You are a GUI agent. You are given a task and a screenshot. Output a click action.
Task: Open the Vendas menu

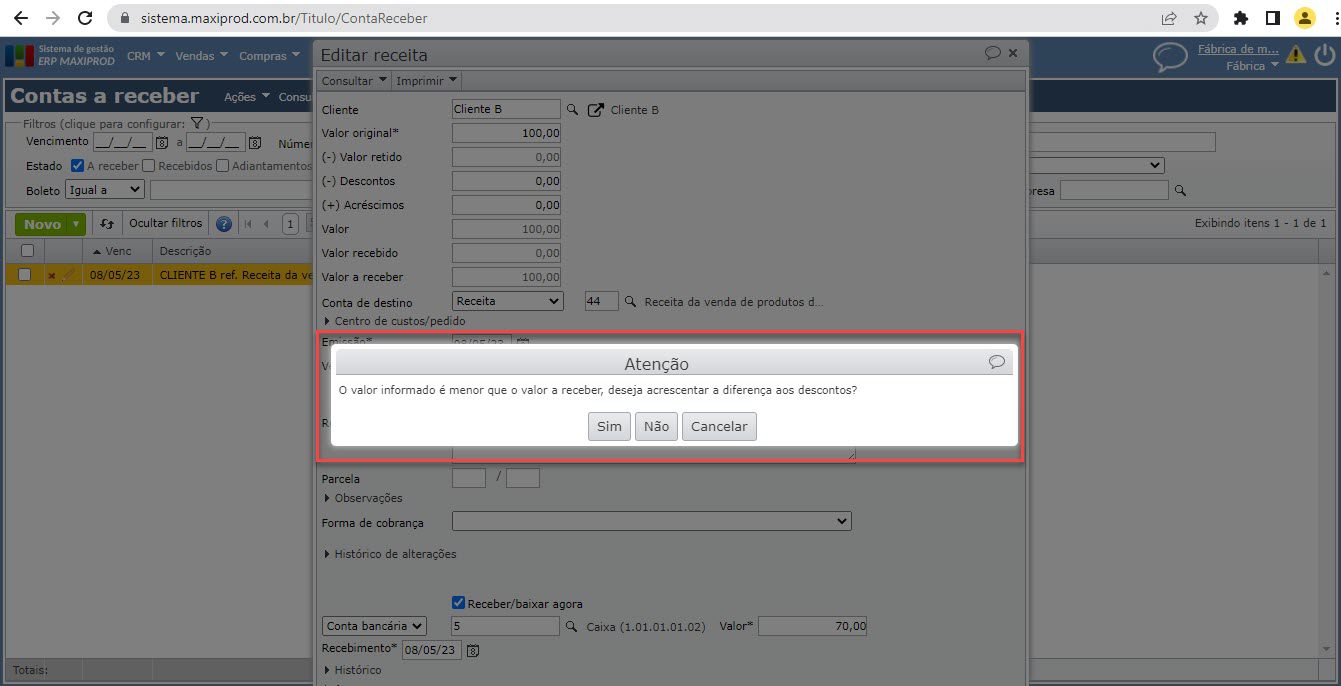[201, 56]
